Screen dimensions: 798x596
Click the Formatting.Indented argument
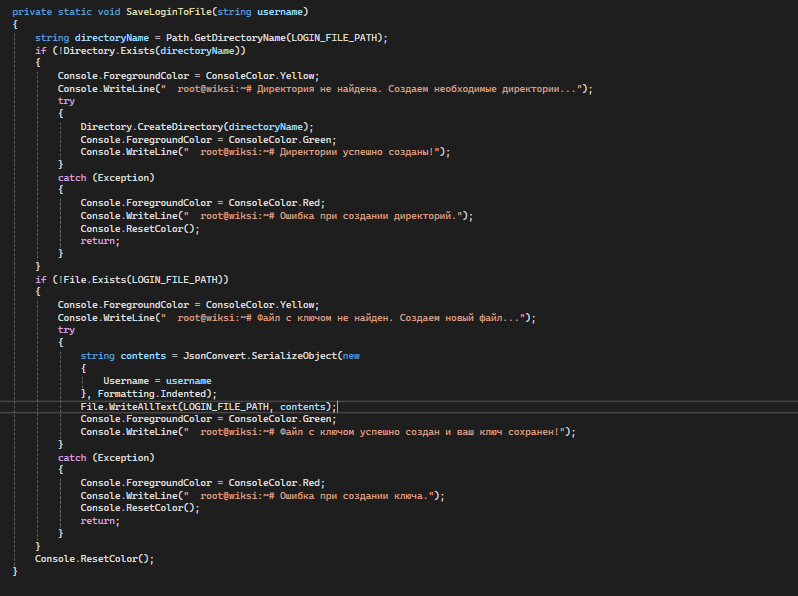coord(152,393)
